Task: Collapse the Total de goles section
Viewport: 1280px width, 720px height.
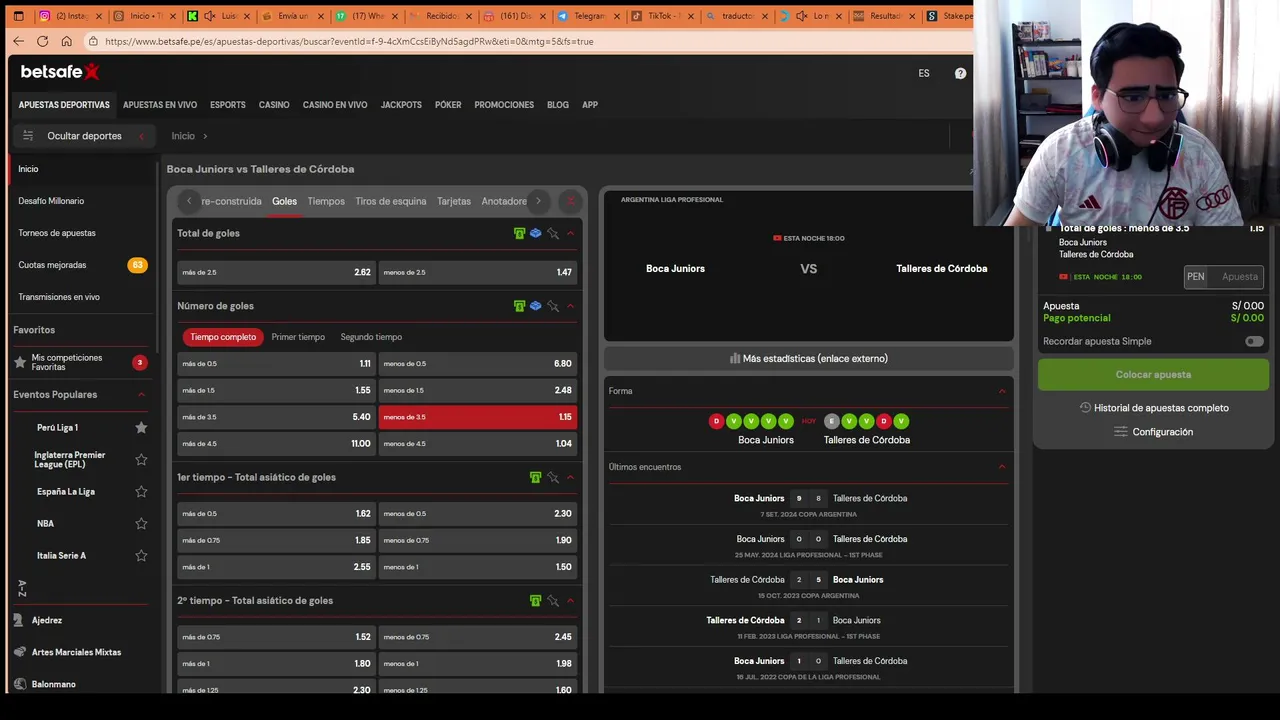Action: coord(570,233)
